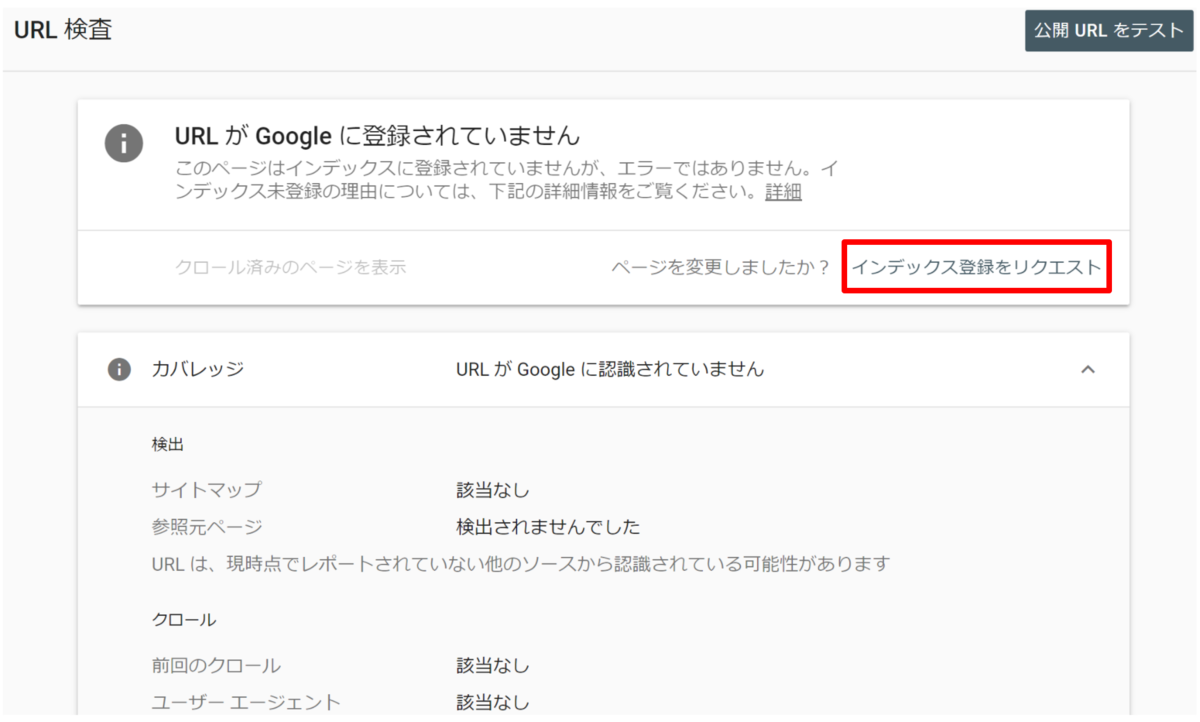Click the 参照元ページ row label

tap(207, 527)
